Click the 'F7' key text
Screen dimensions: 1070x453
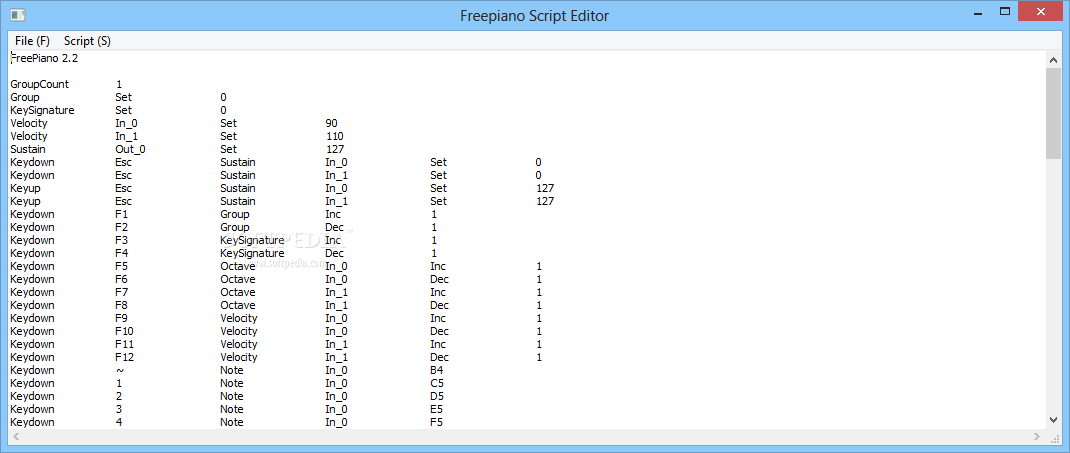coord(122,292)
